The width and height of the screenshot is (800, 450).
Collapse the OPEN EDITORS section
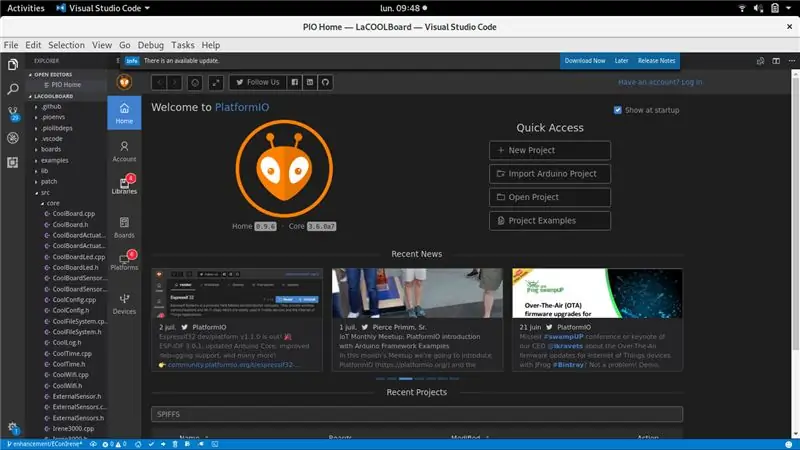[x=53, y=74]
